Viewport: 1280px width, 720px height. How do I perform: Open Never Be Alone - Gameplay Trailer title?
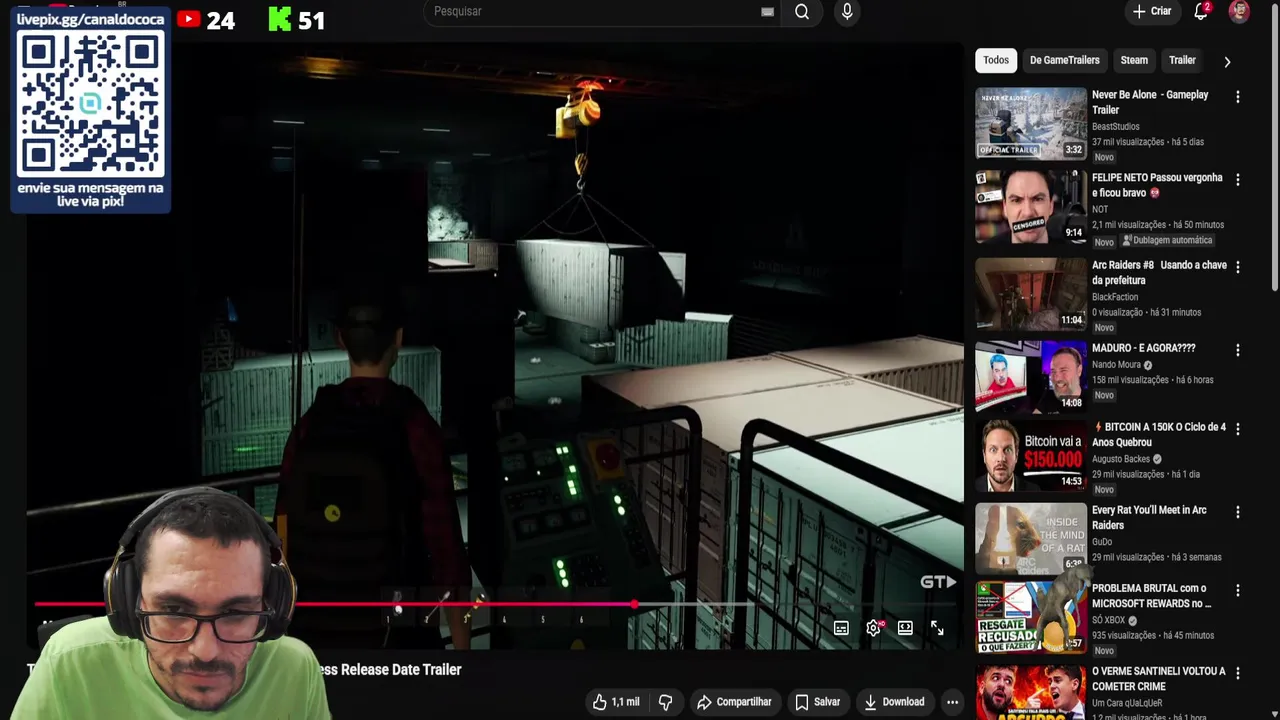(1150, 102)
